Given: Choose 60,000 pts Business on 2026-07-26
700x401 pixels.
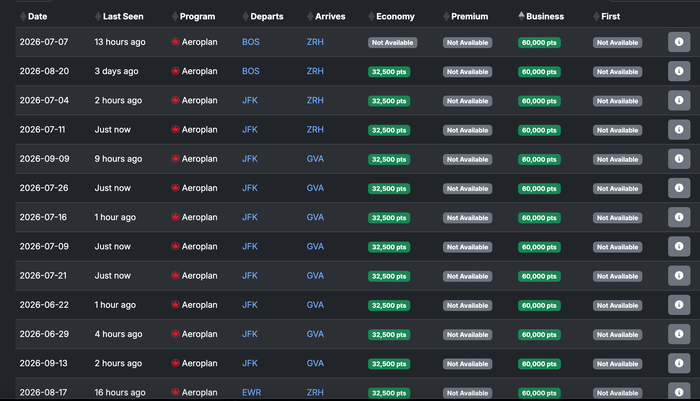Looking at the screenshot, I should pos(539,188).
